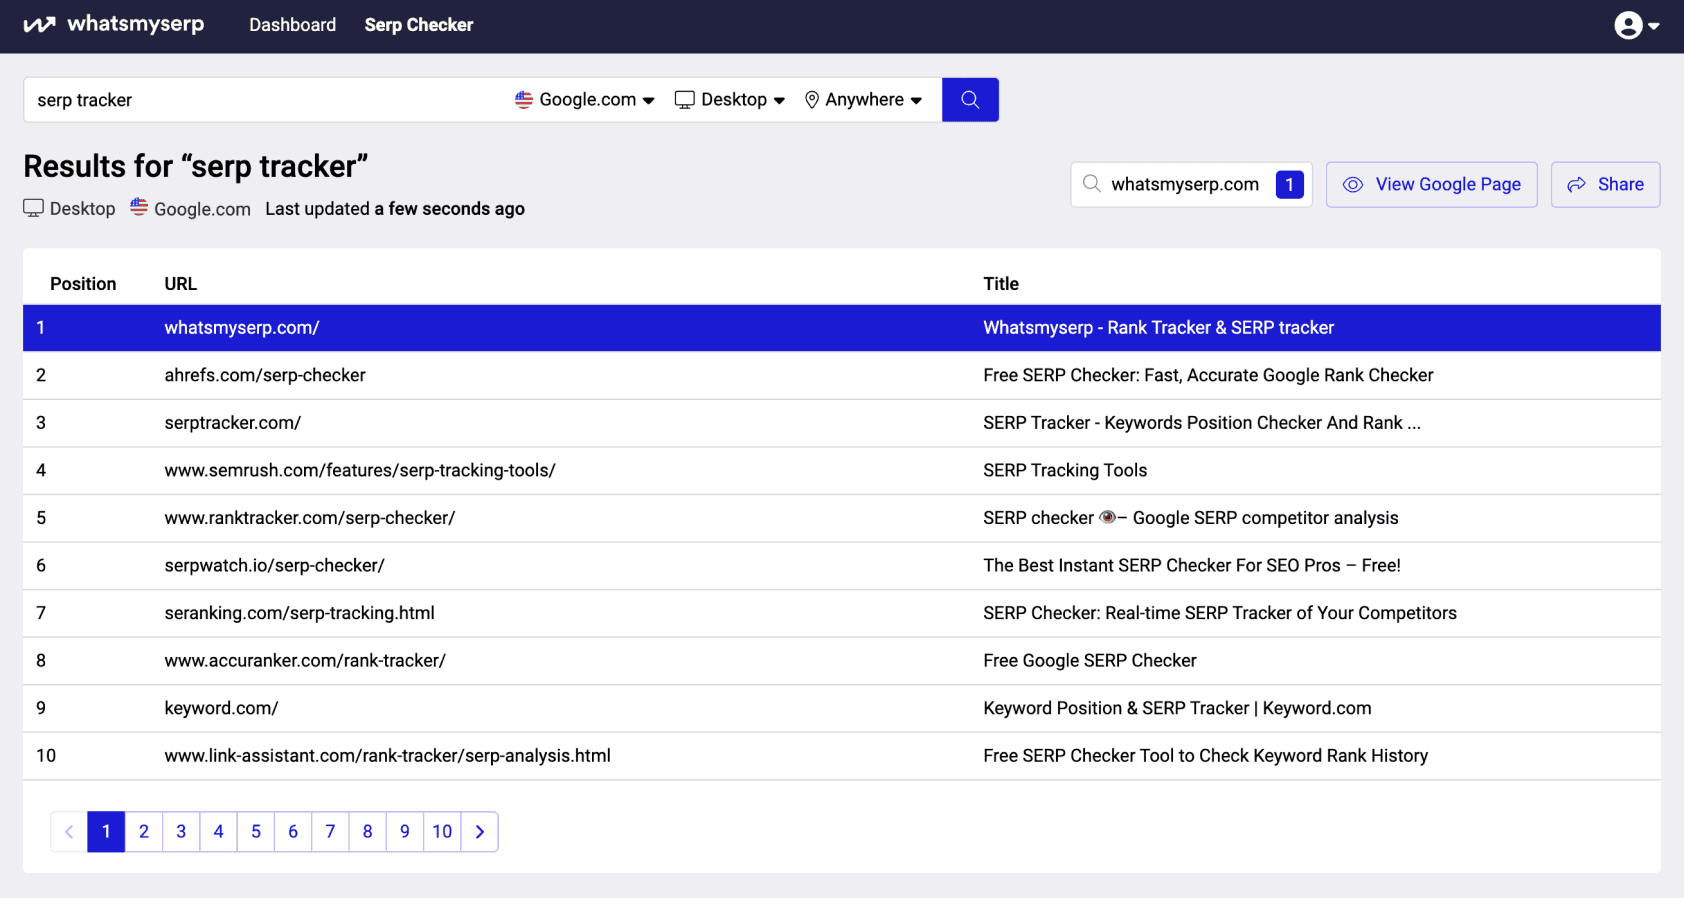The width and height of the screenshot is (1684, 898).
Task: Click the previous page arrow
Action: tap(69, 832)
